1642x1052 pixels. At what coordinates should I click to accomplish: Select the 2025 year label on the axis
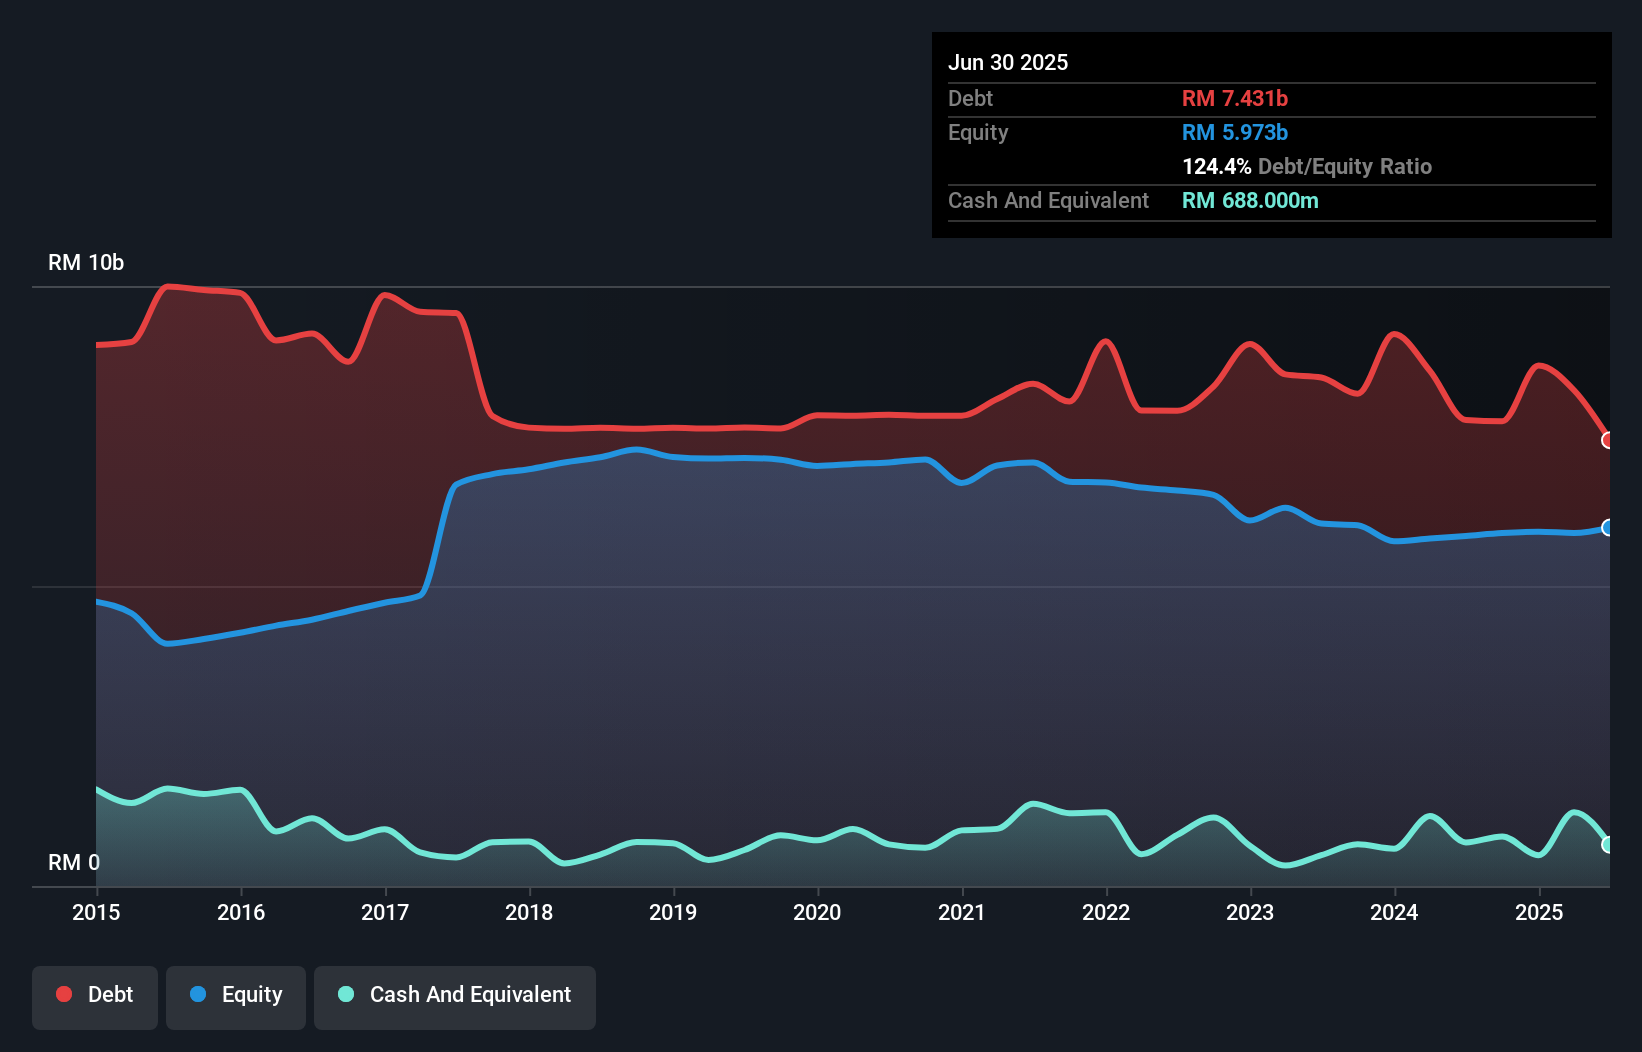(1539, 912)
